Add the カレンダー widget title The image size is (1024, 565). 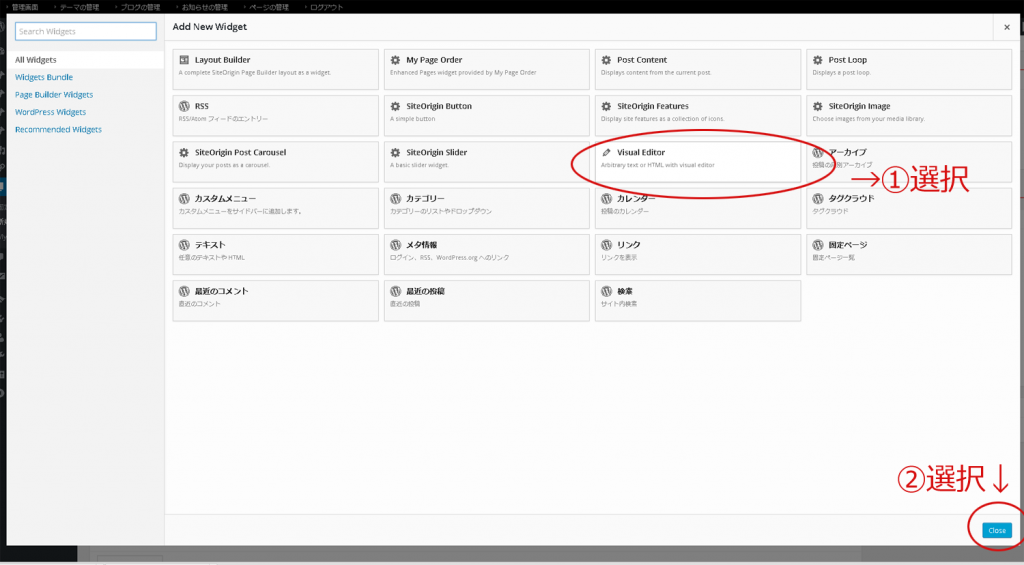(x=636, y=199)
